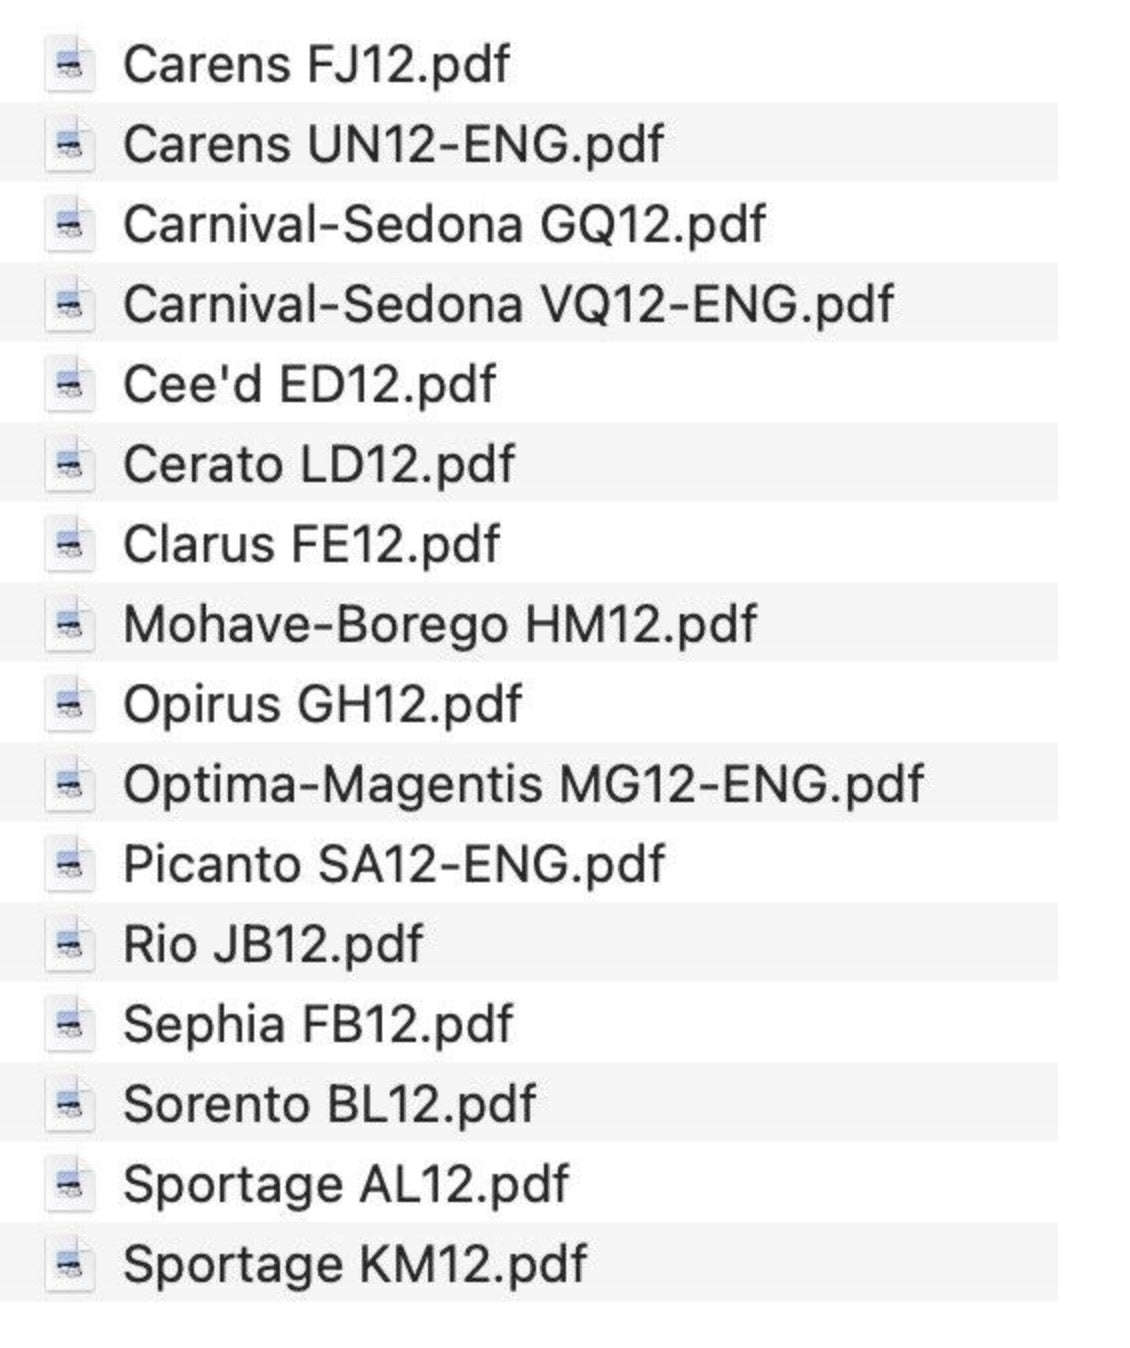Viewport: 1130px width, 1348px height.
Task: Select the Rio JB12.pdf file name
Action: (x=273, y=944)
